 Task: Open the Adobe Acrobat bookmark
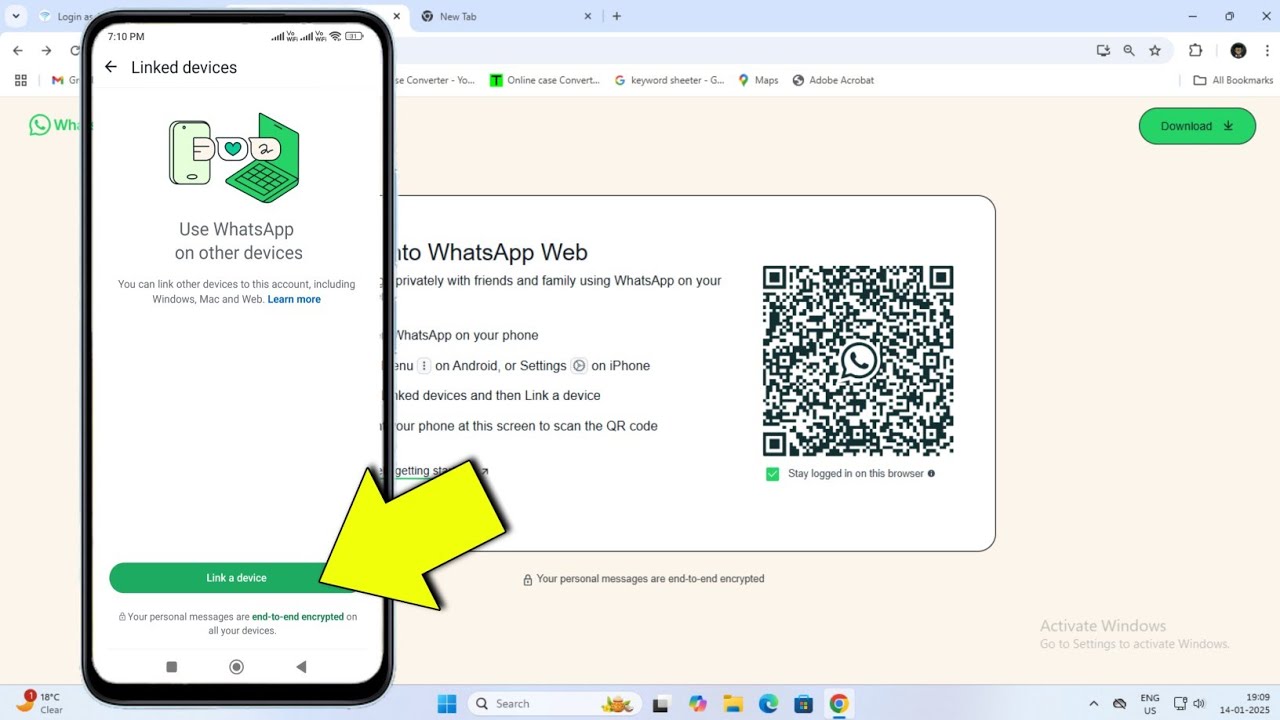click(833, 80)
